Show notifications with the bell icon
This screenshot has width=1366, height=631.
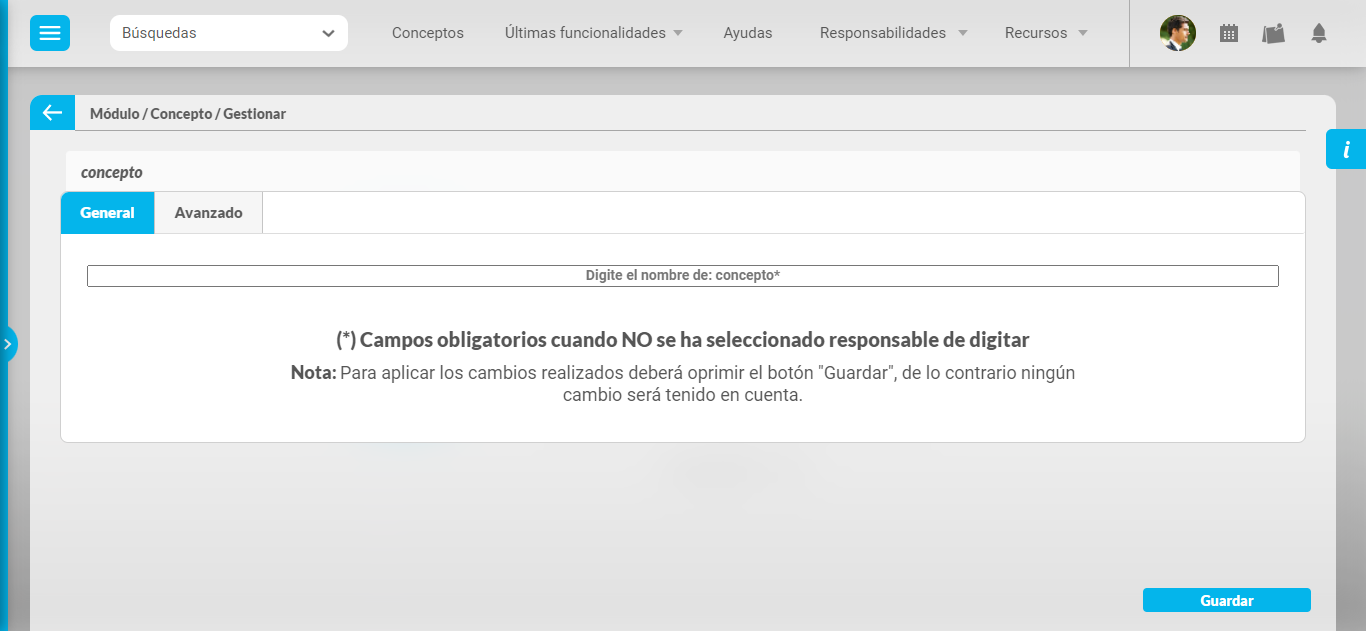pyautogui.click(x=1319, y=33)
